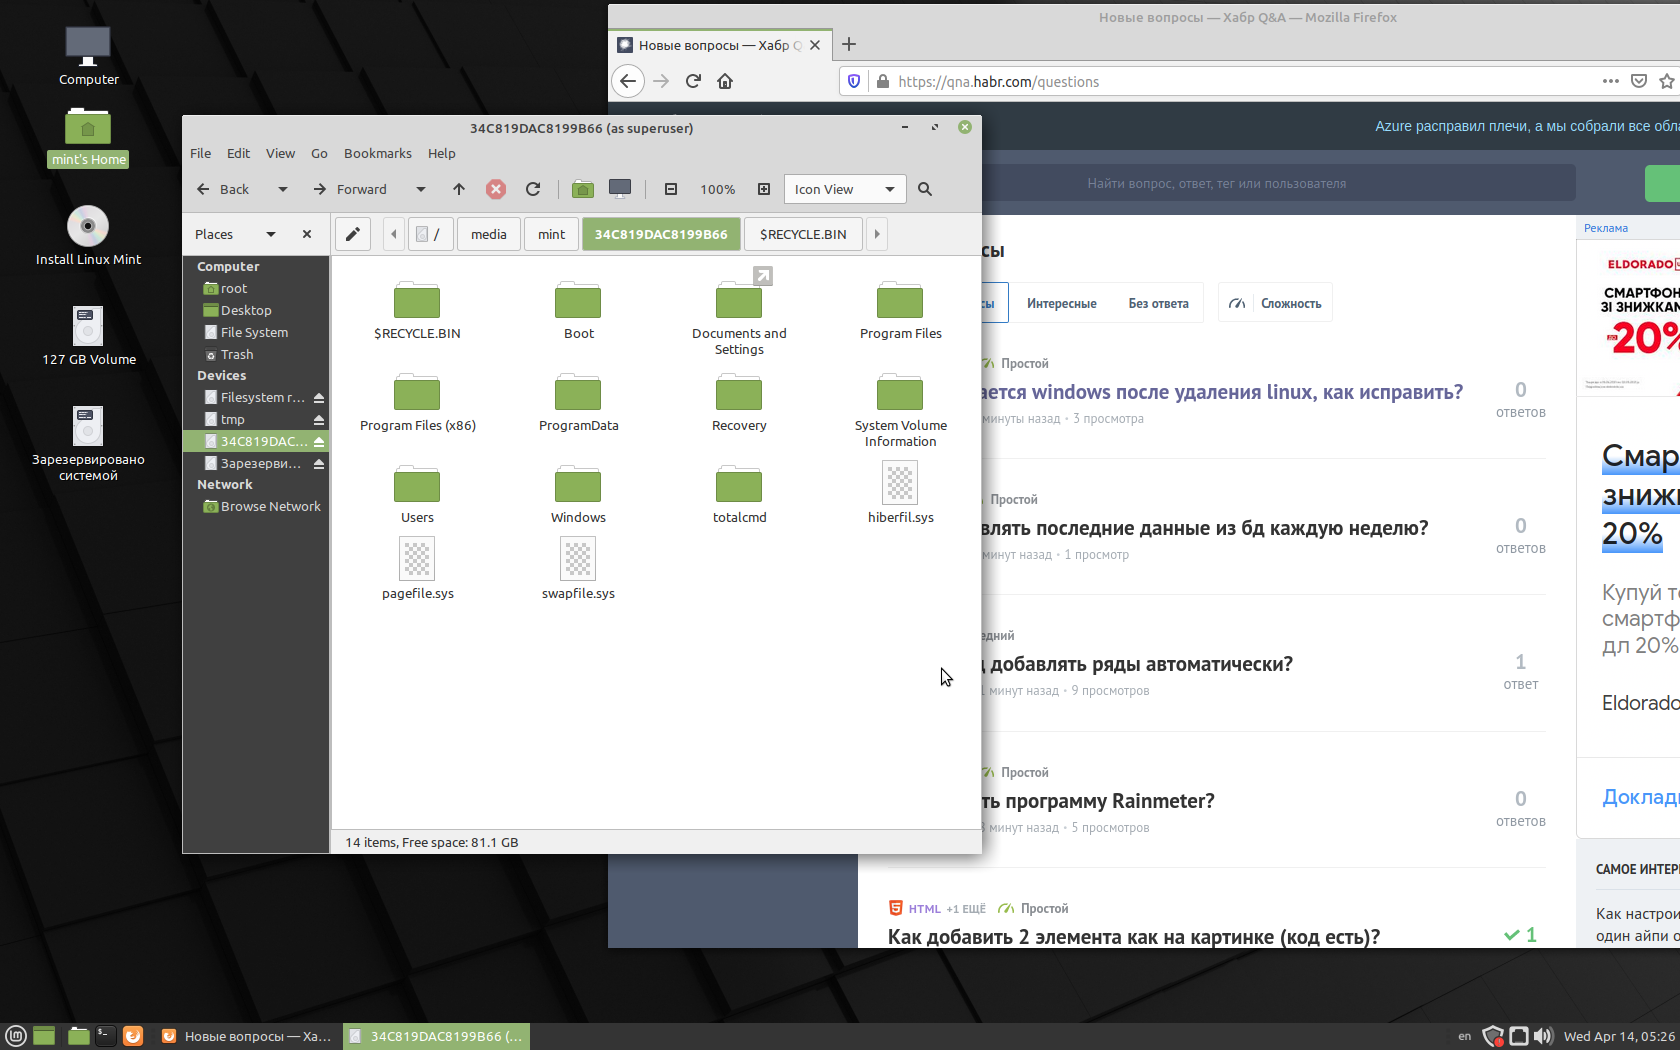Screen dimensions: 1680x1050
Task: Click the media path segment
Action: click(489, 234)
